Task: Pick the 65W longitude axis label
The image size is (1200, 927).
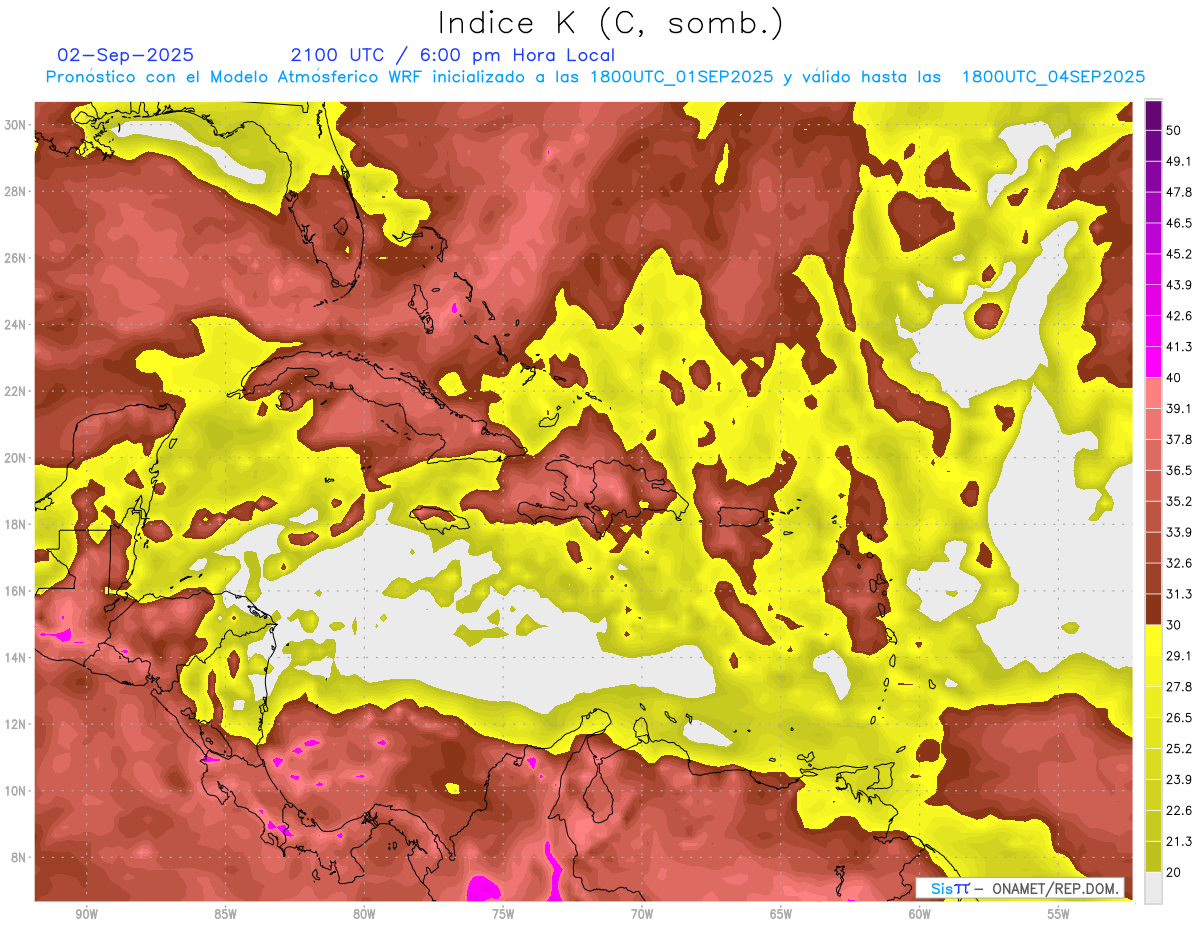Action: (781, 914)
